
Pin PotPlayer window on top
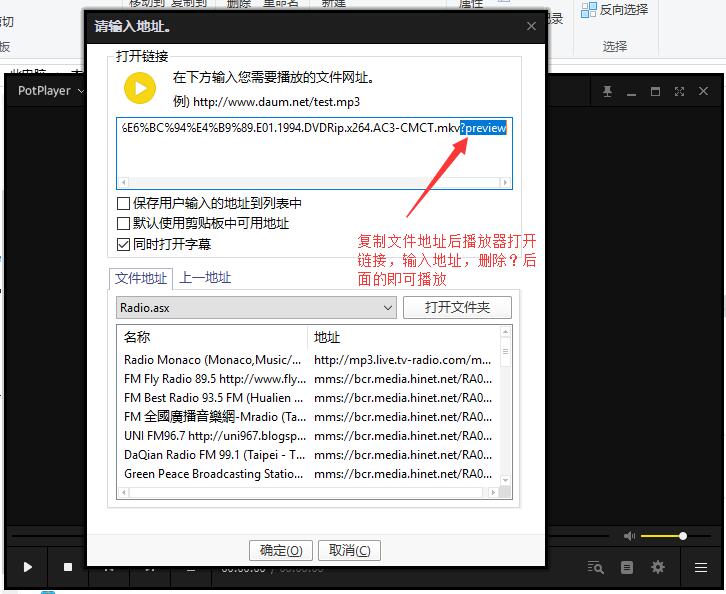607,91
